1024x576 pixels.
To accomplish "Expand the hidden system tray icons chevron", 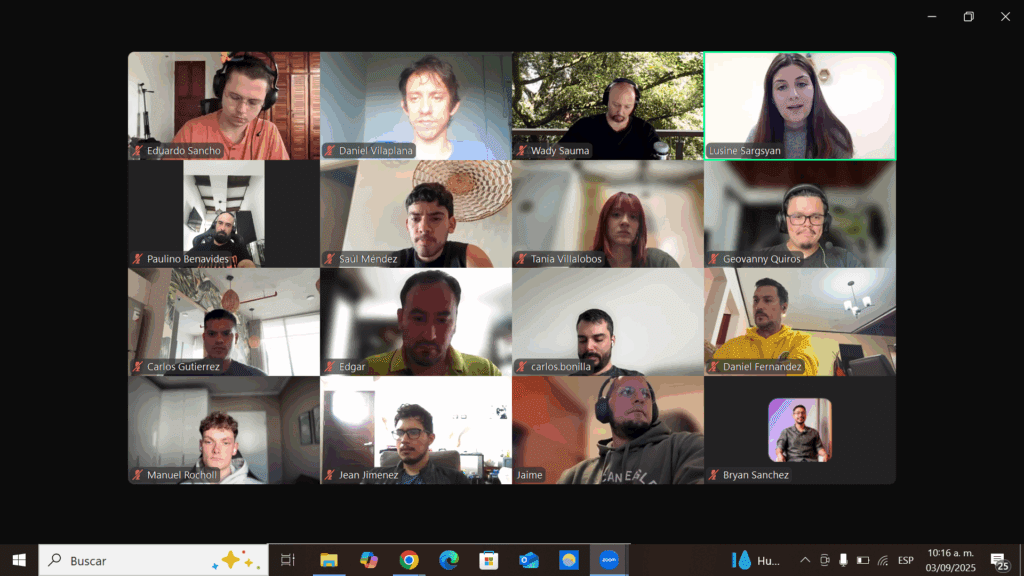I will [x=804, y=560].
